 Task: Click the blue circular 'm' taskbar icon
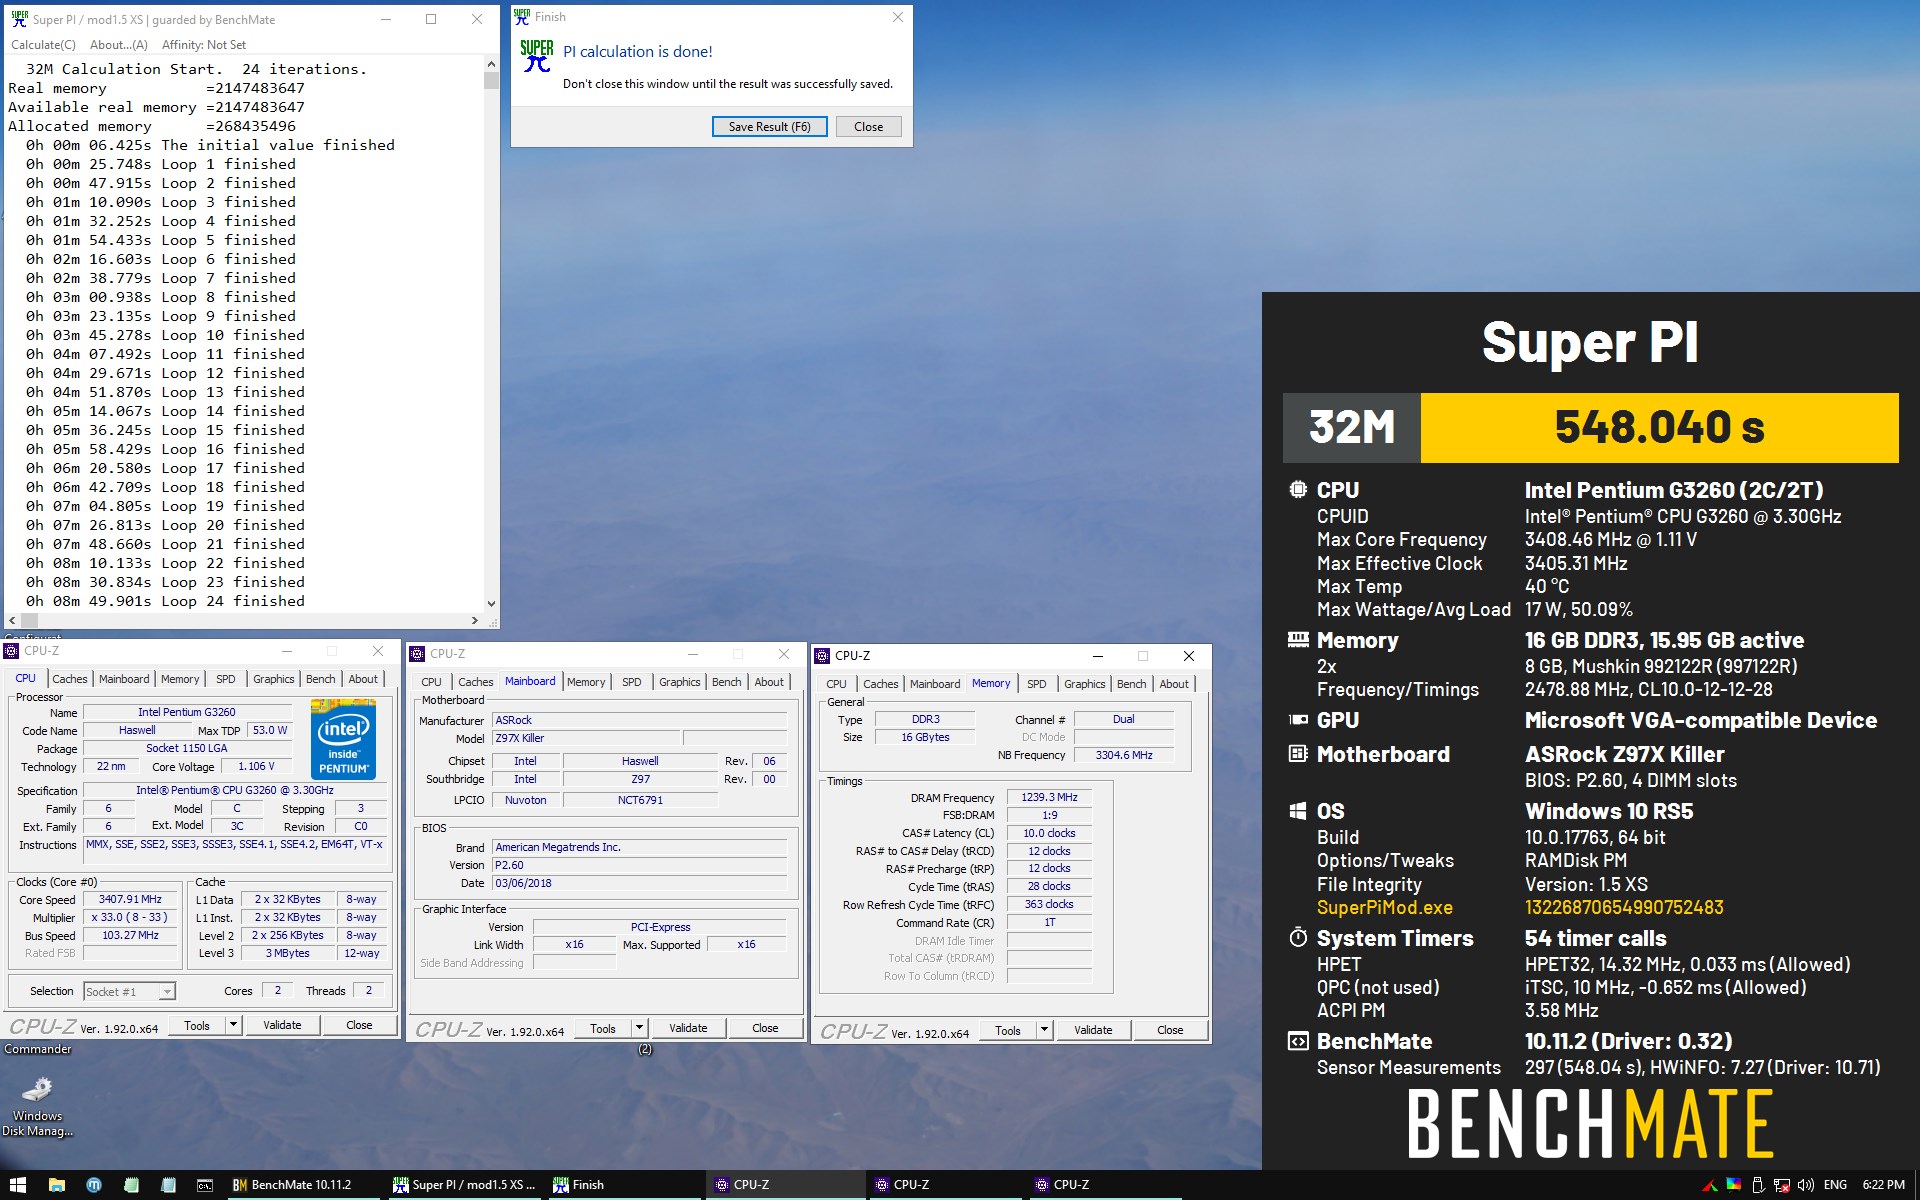(x=94, y=1185)
